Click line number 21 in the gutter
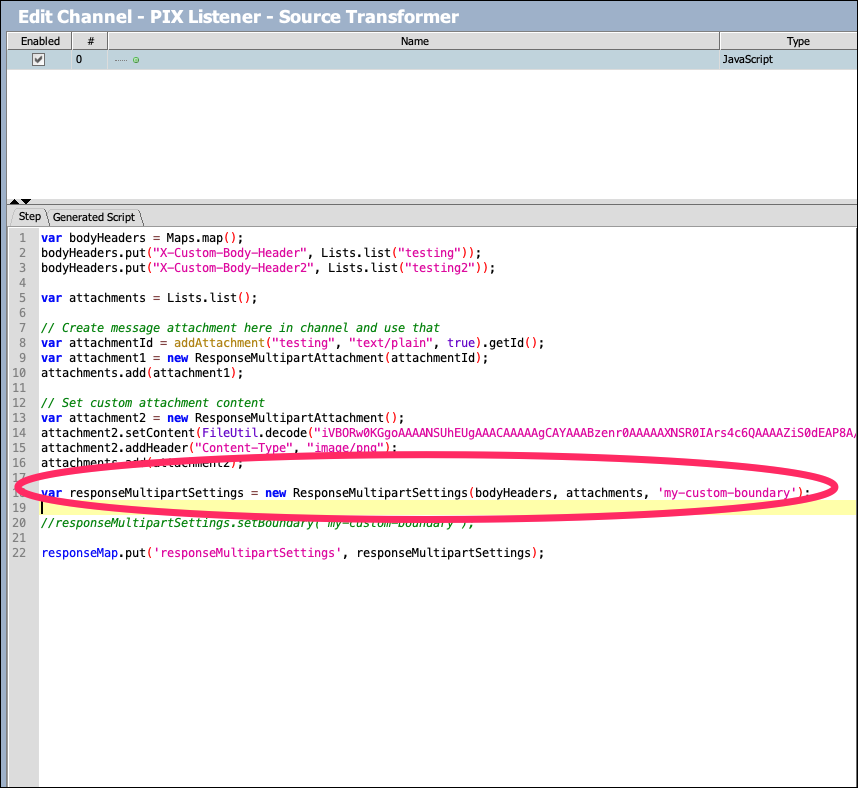This screenshot has height=788, width=858. pos(19,538)
